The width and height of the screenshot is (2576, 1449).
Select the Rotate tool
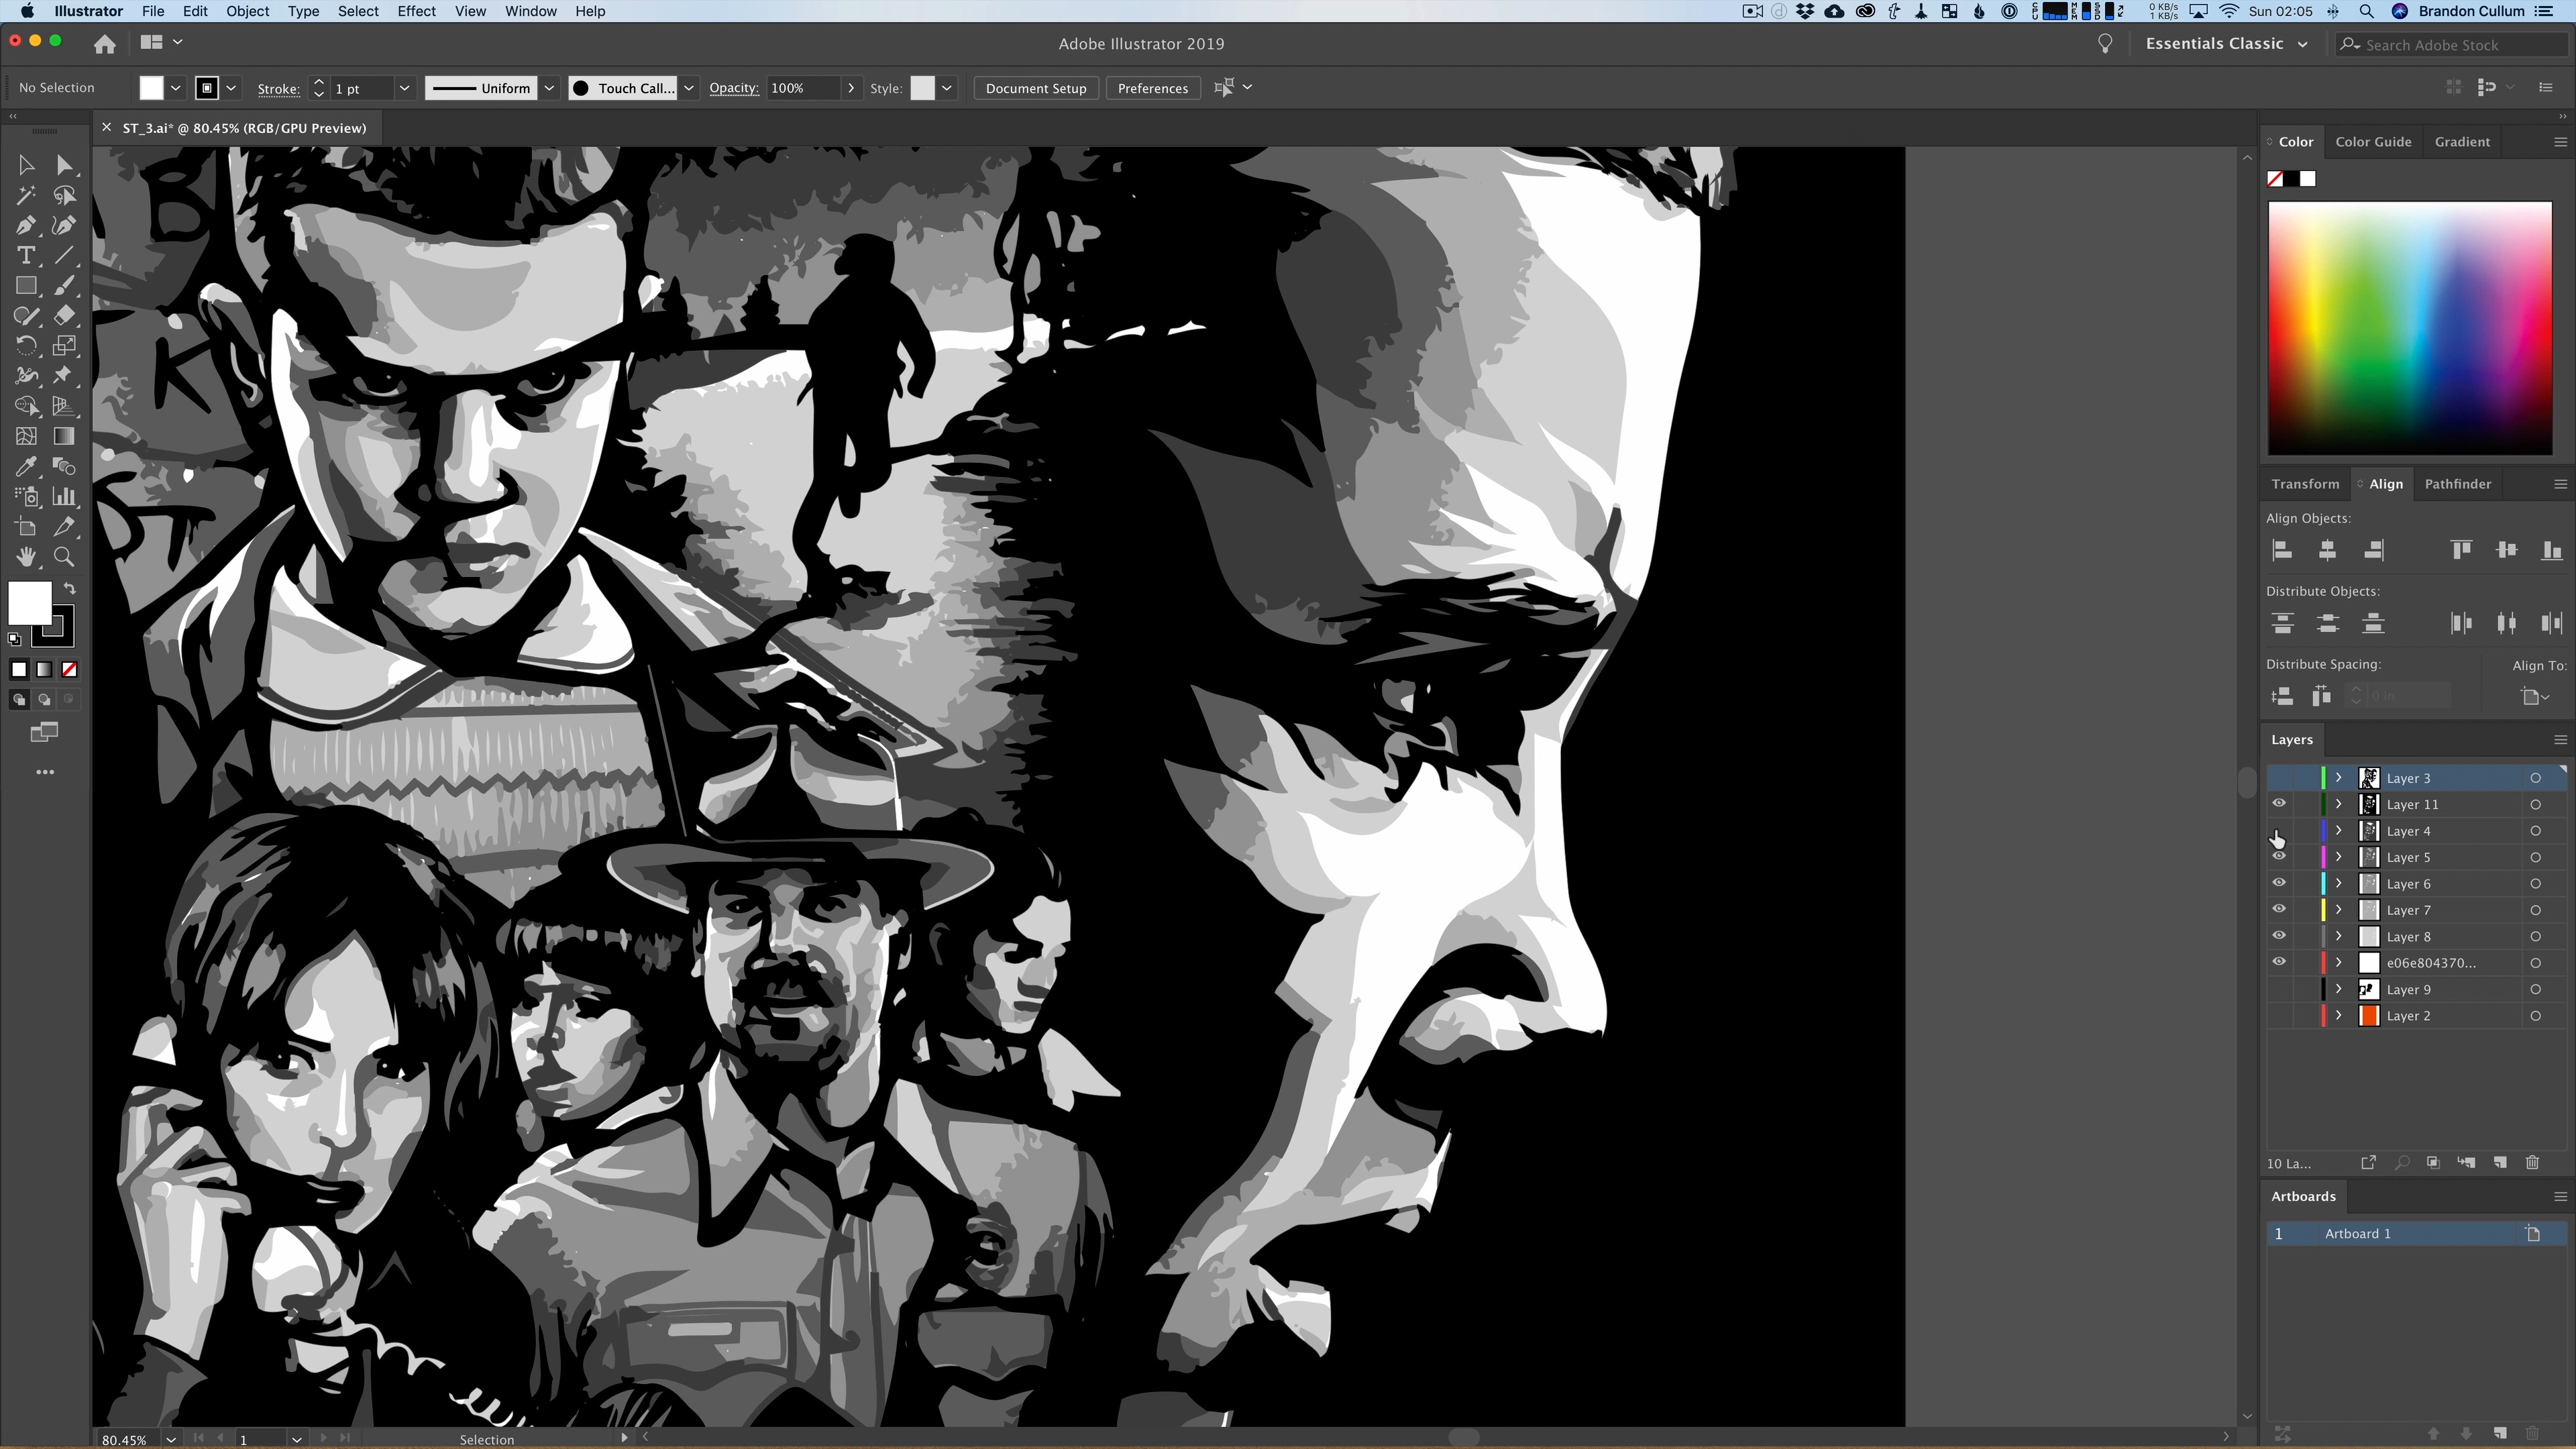(26, 346)
